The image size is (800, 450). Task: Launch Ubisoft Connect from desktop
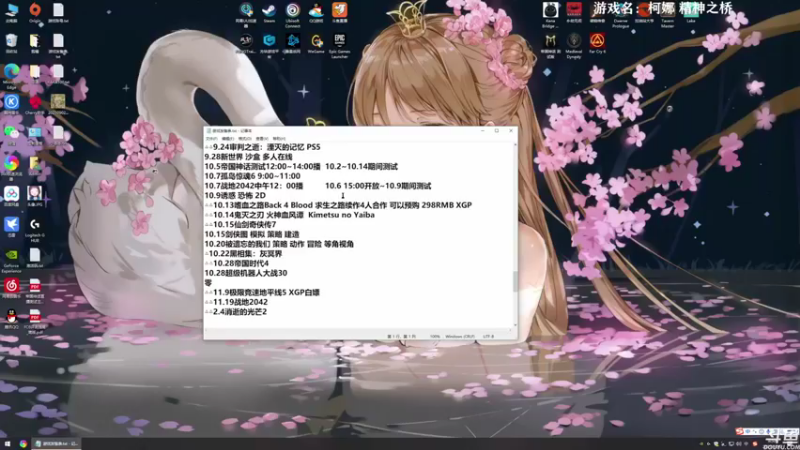tap(292, 14)
